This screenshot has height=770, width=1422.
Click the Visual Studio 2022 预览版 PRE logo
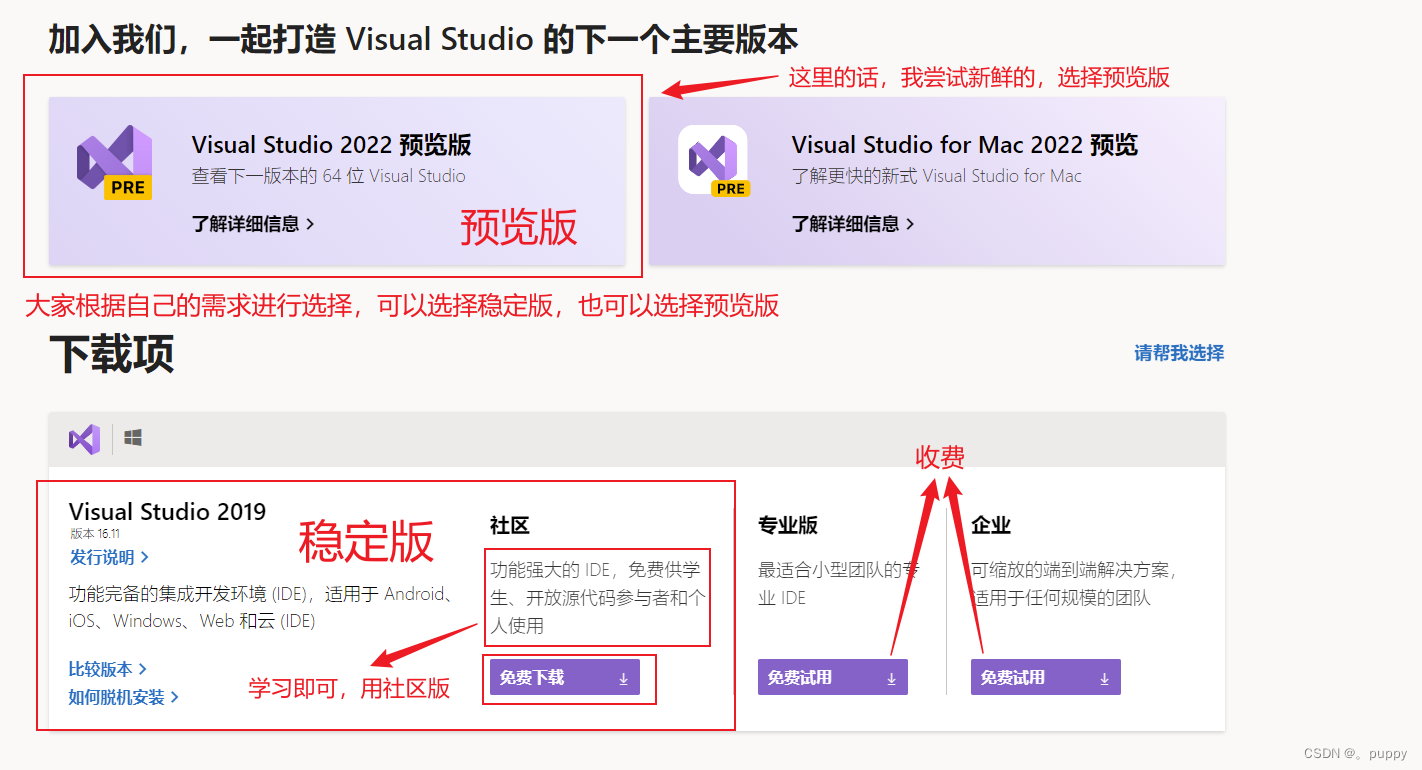coord(113,160)
